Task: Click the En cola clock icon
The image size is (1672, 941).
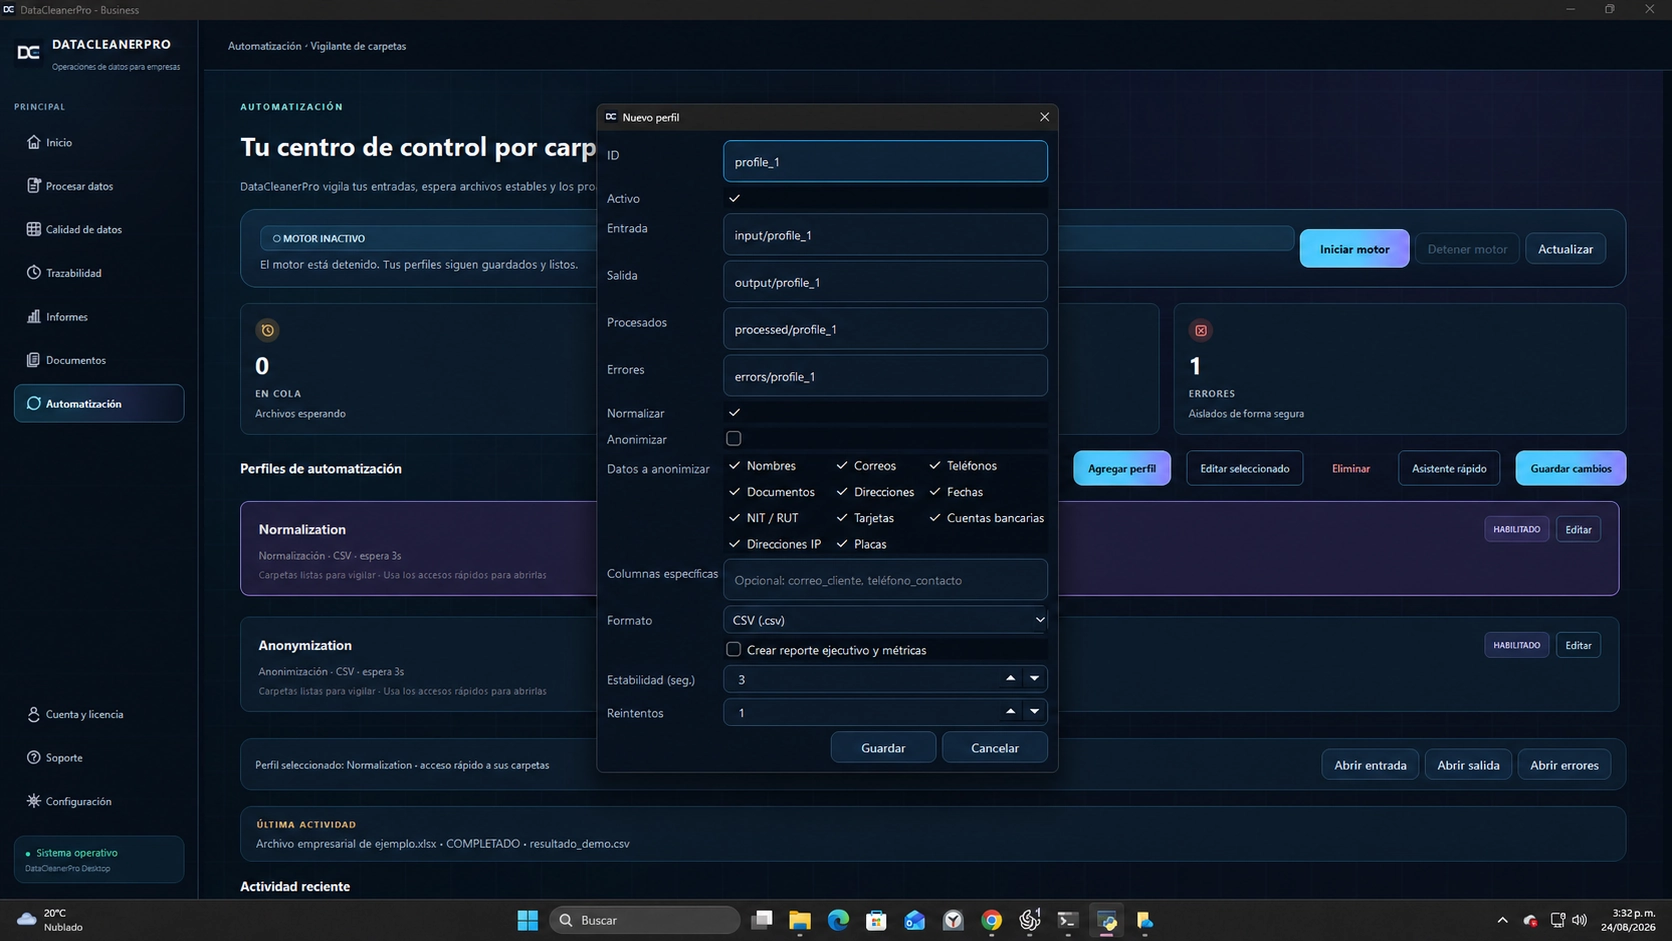Action: click(267, 330)
